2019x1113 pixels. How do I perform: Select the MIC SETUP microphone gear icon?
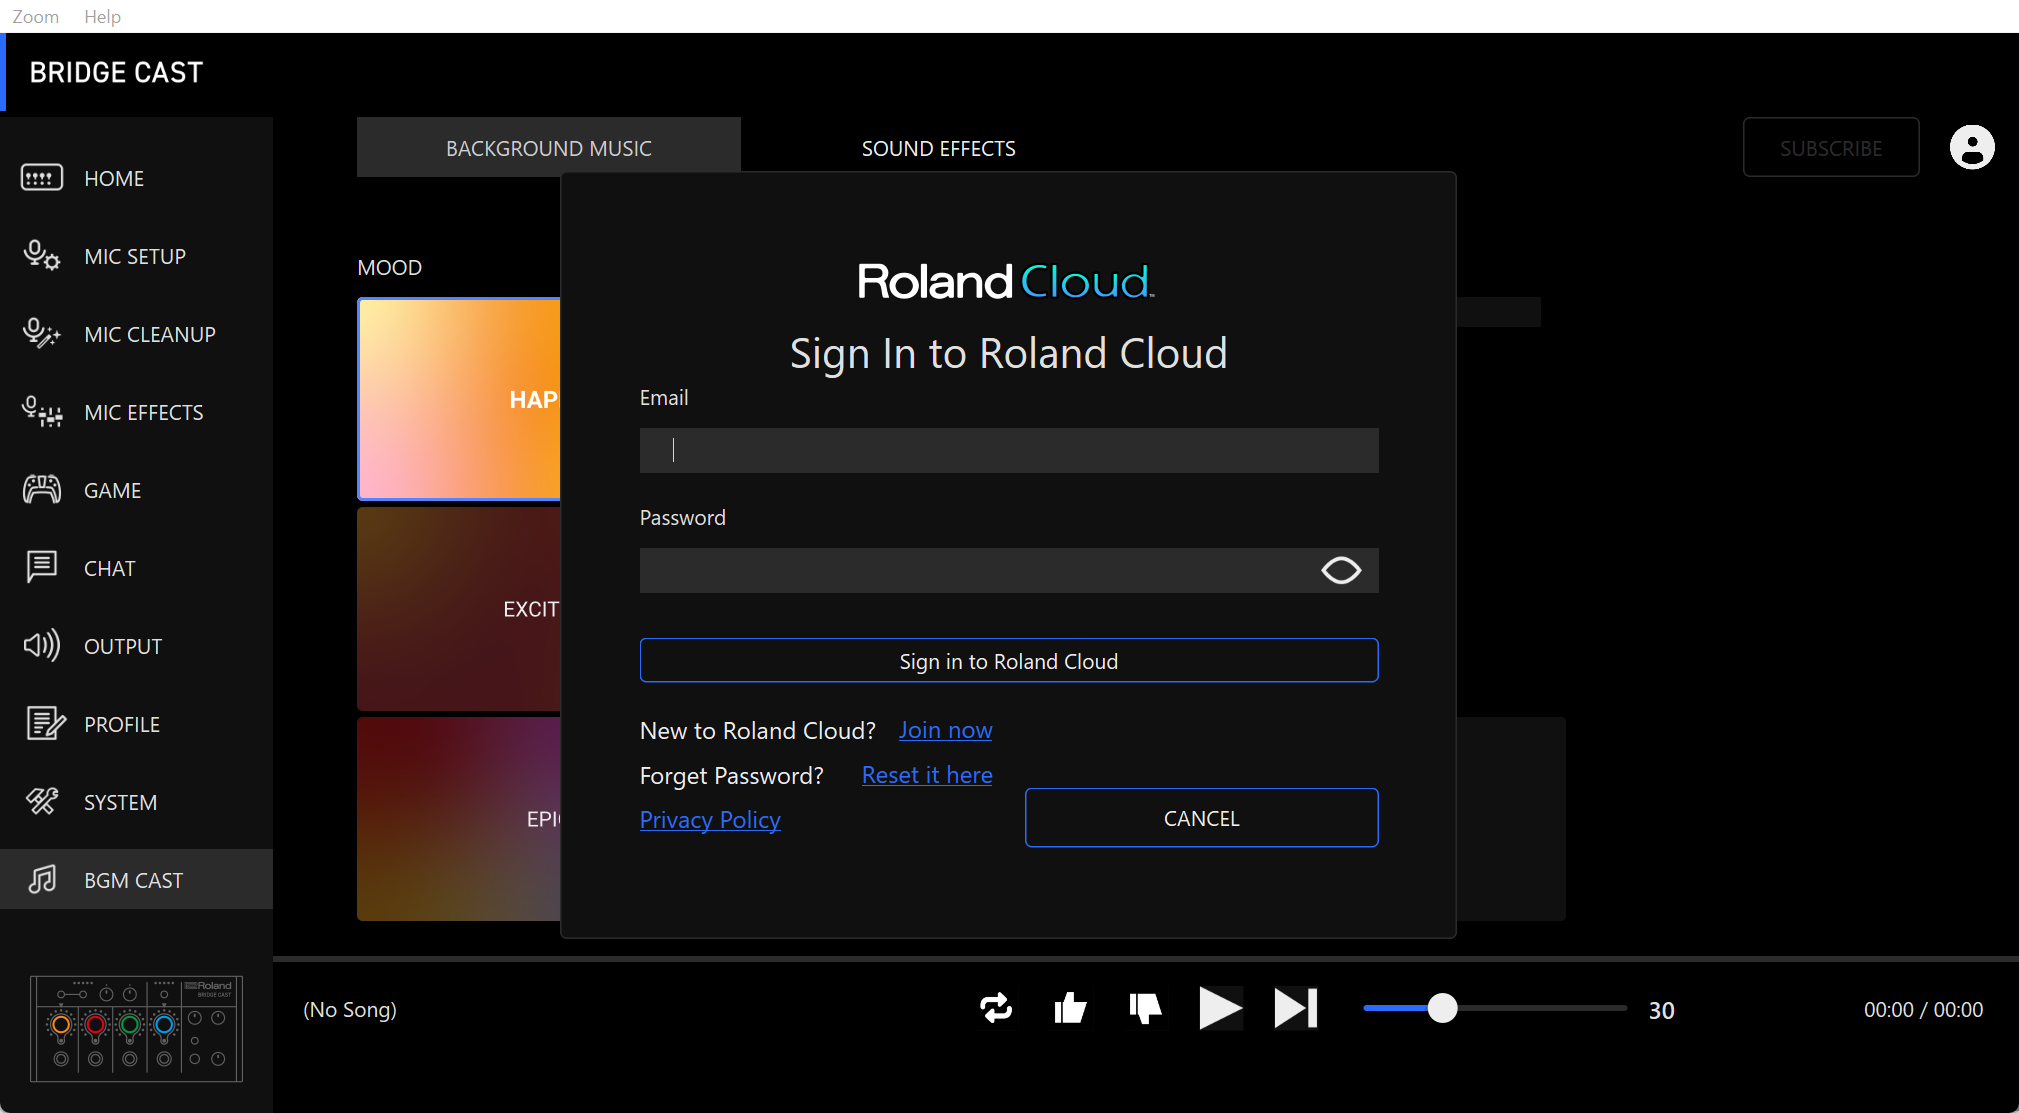tap(42, 256)
